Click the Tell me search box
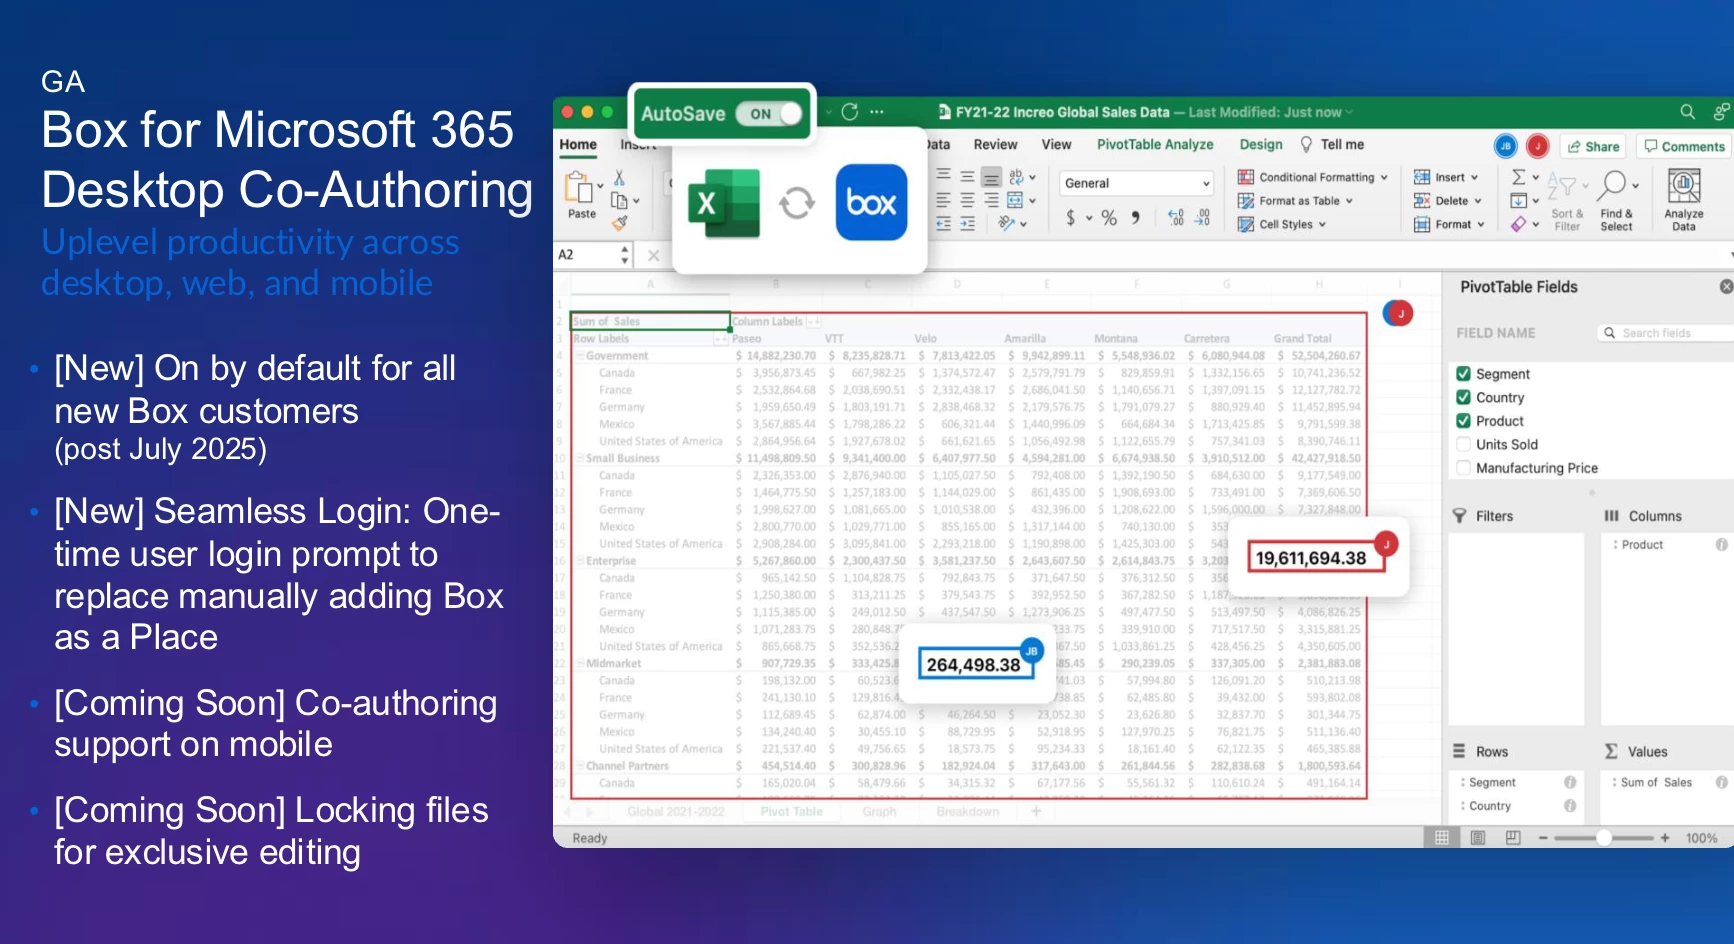Screen dimensions: 1734x944 point(1333,144)
